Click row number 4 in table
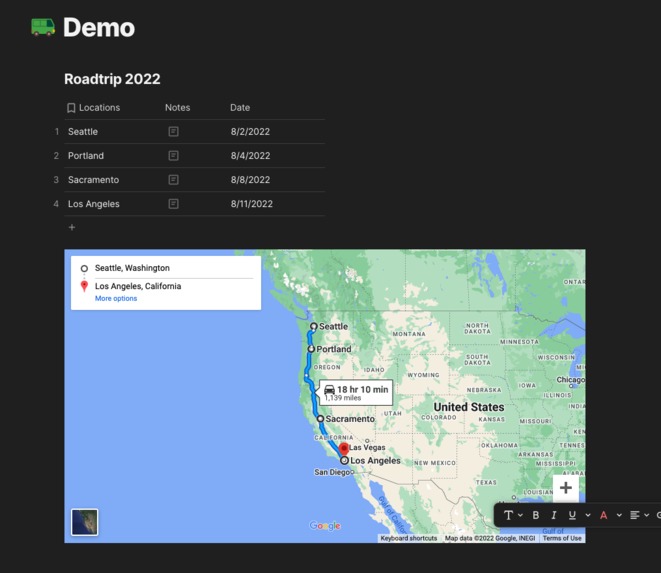 click(56, 204)
